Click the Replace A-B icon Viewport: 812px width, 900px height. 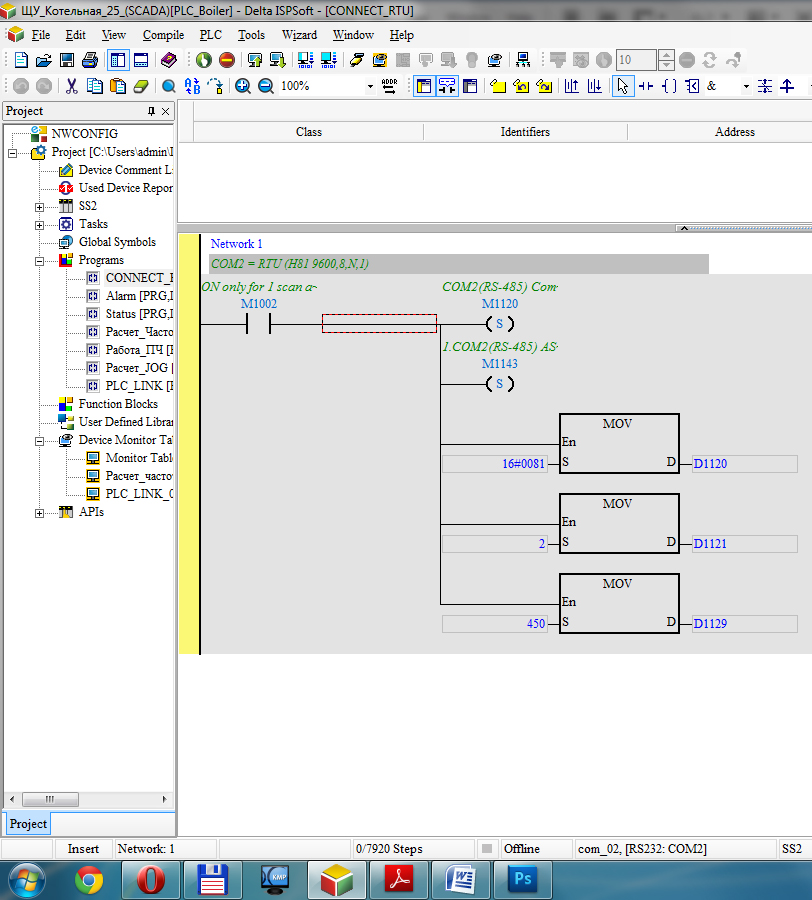pyautogui.click(x=192, y=86)
